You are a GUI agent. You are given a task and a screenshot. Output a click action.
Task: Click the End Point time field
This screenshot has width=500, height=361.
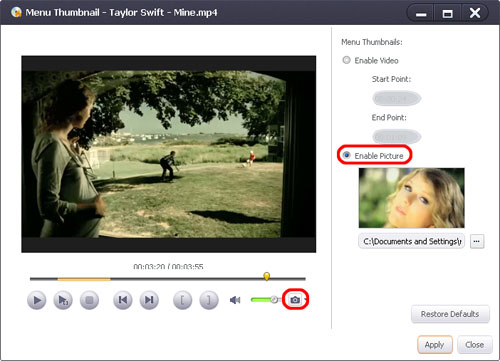pyautogui.click(x=396, y=136)
